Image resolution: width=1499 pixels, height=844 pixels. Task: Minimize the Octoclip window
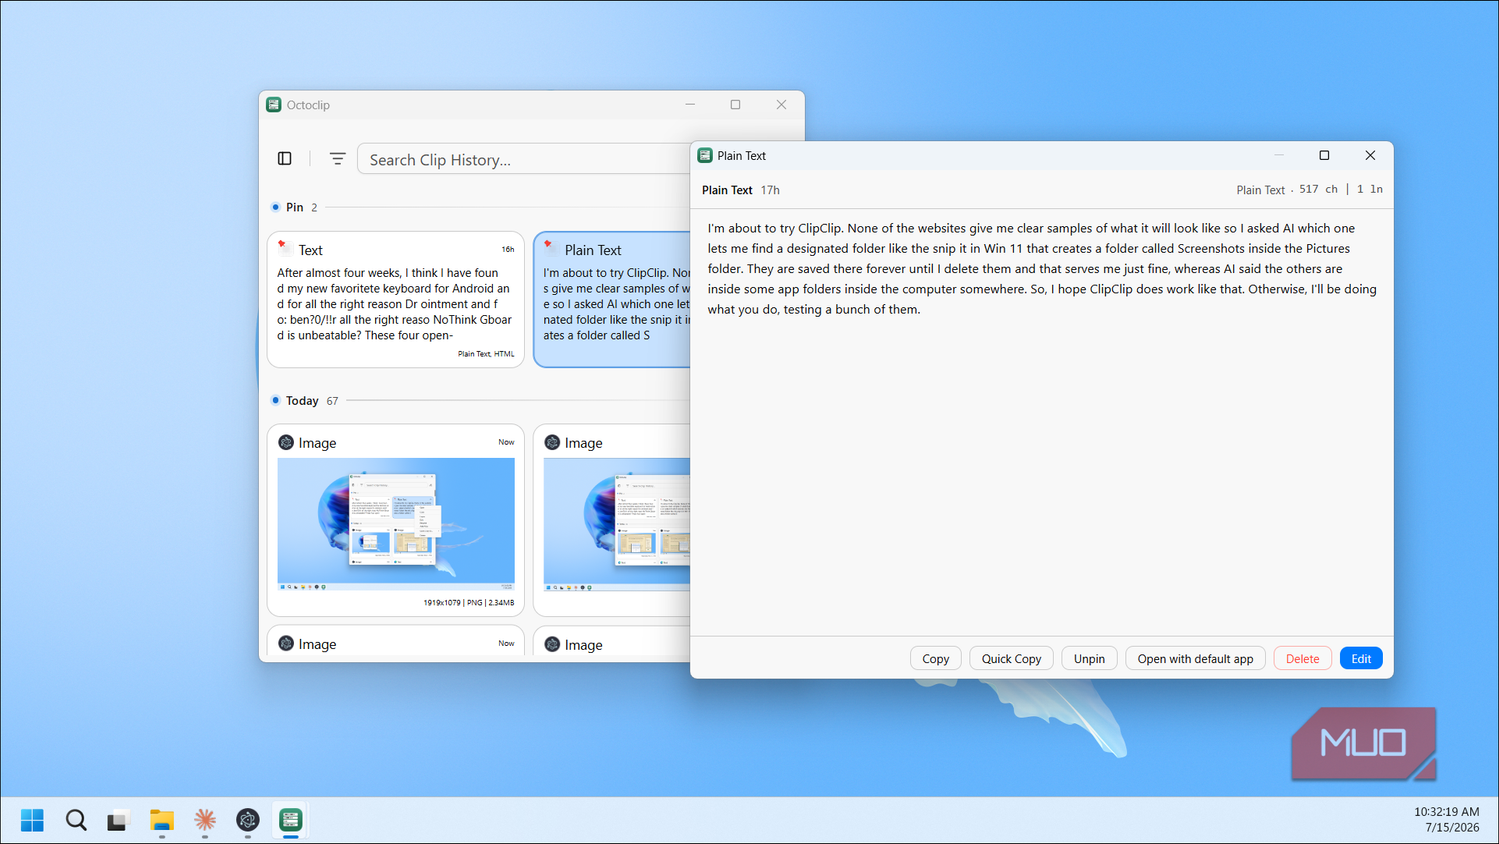click(690, 104)
